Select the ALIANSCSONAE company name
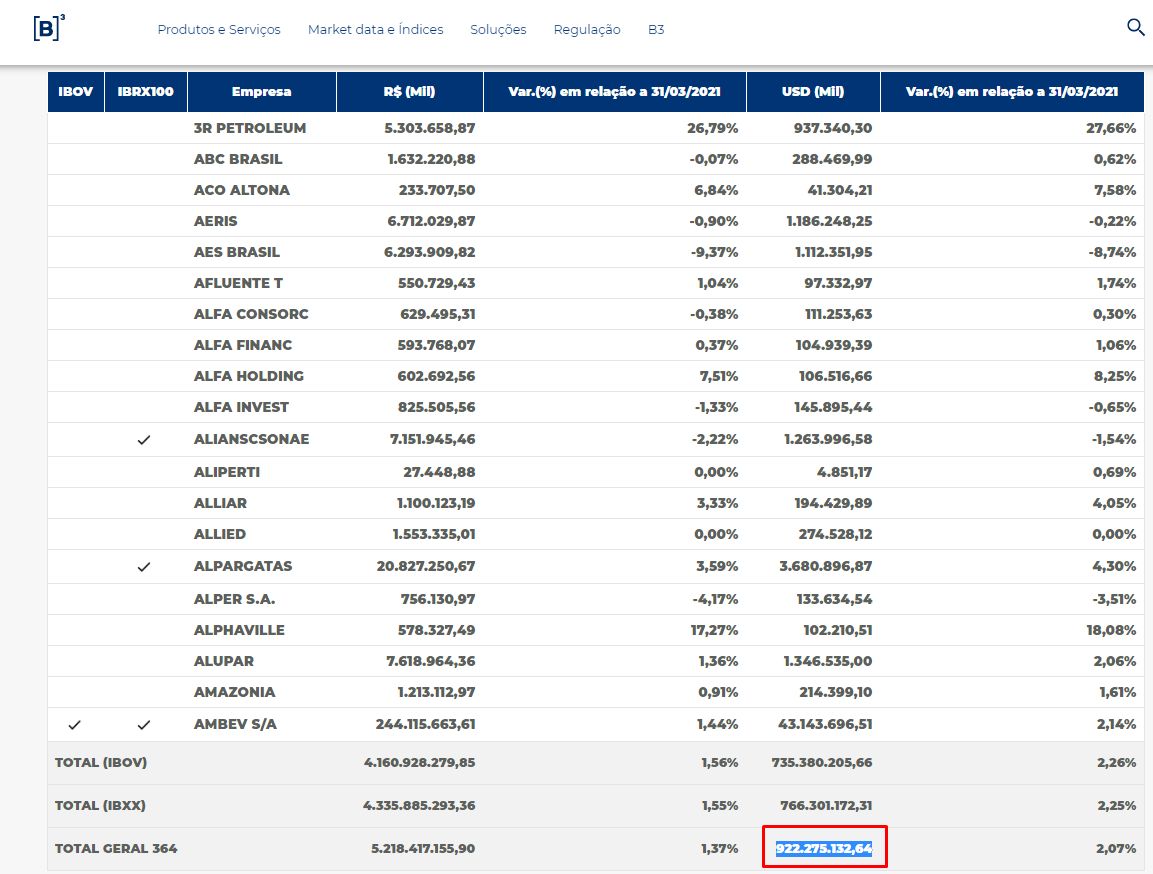The height and width of the screenshot is (874, 1153). (x=251, y=440)
